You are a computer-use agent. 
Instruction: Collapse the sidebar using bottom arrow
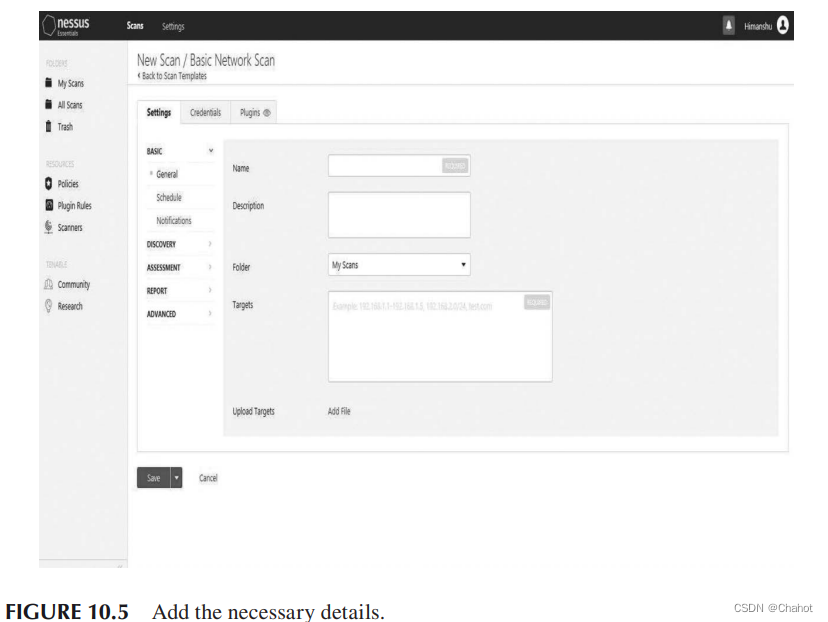pos(120,566)
